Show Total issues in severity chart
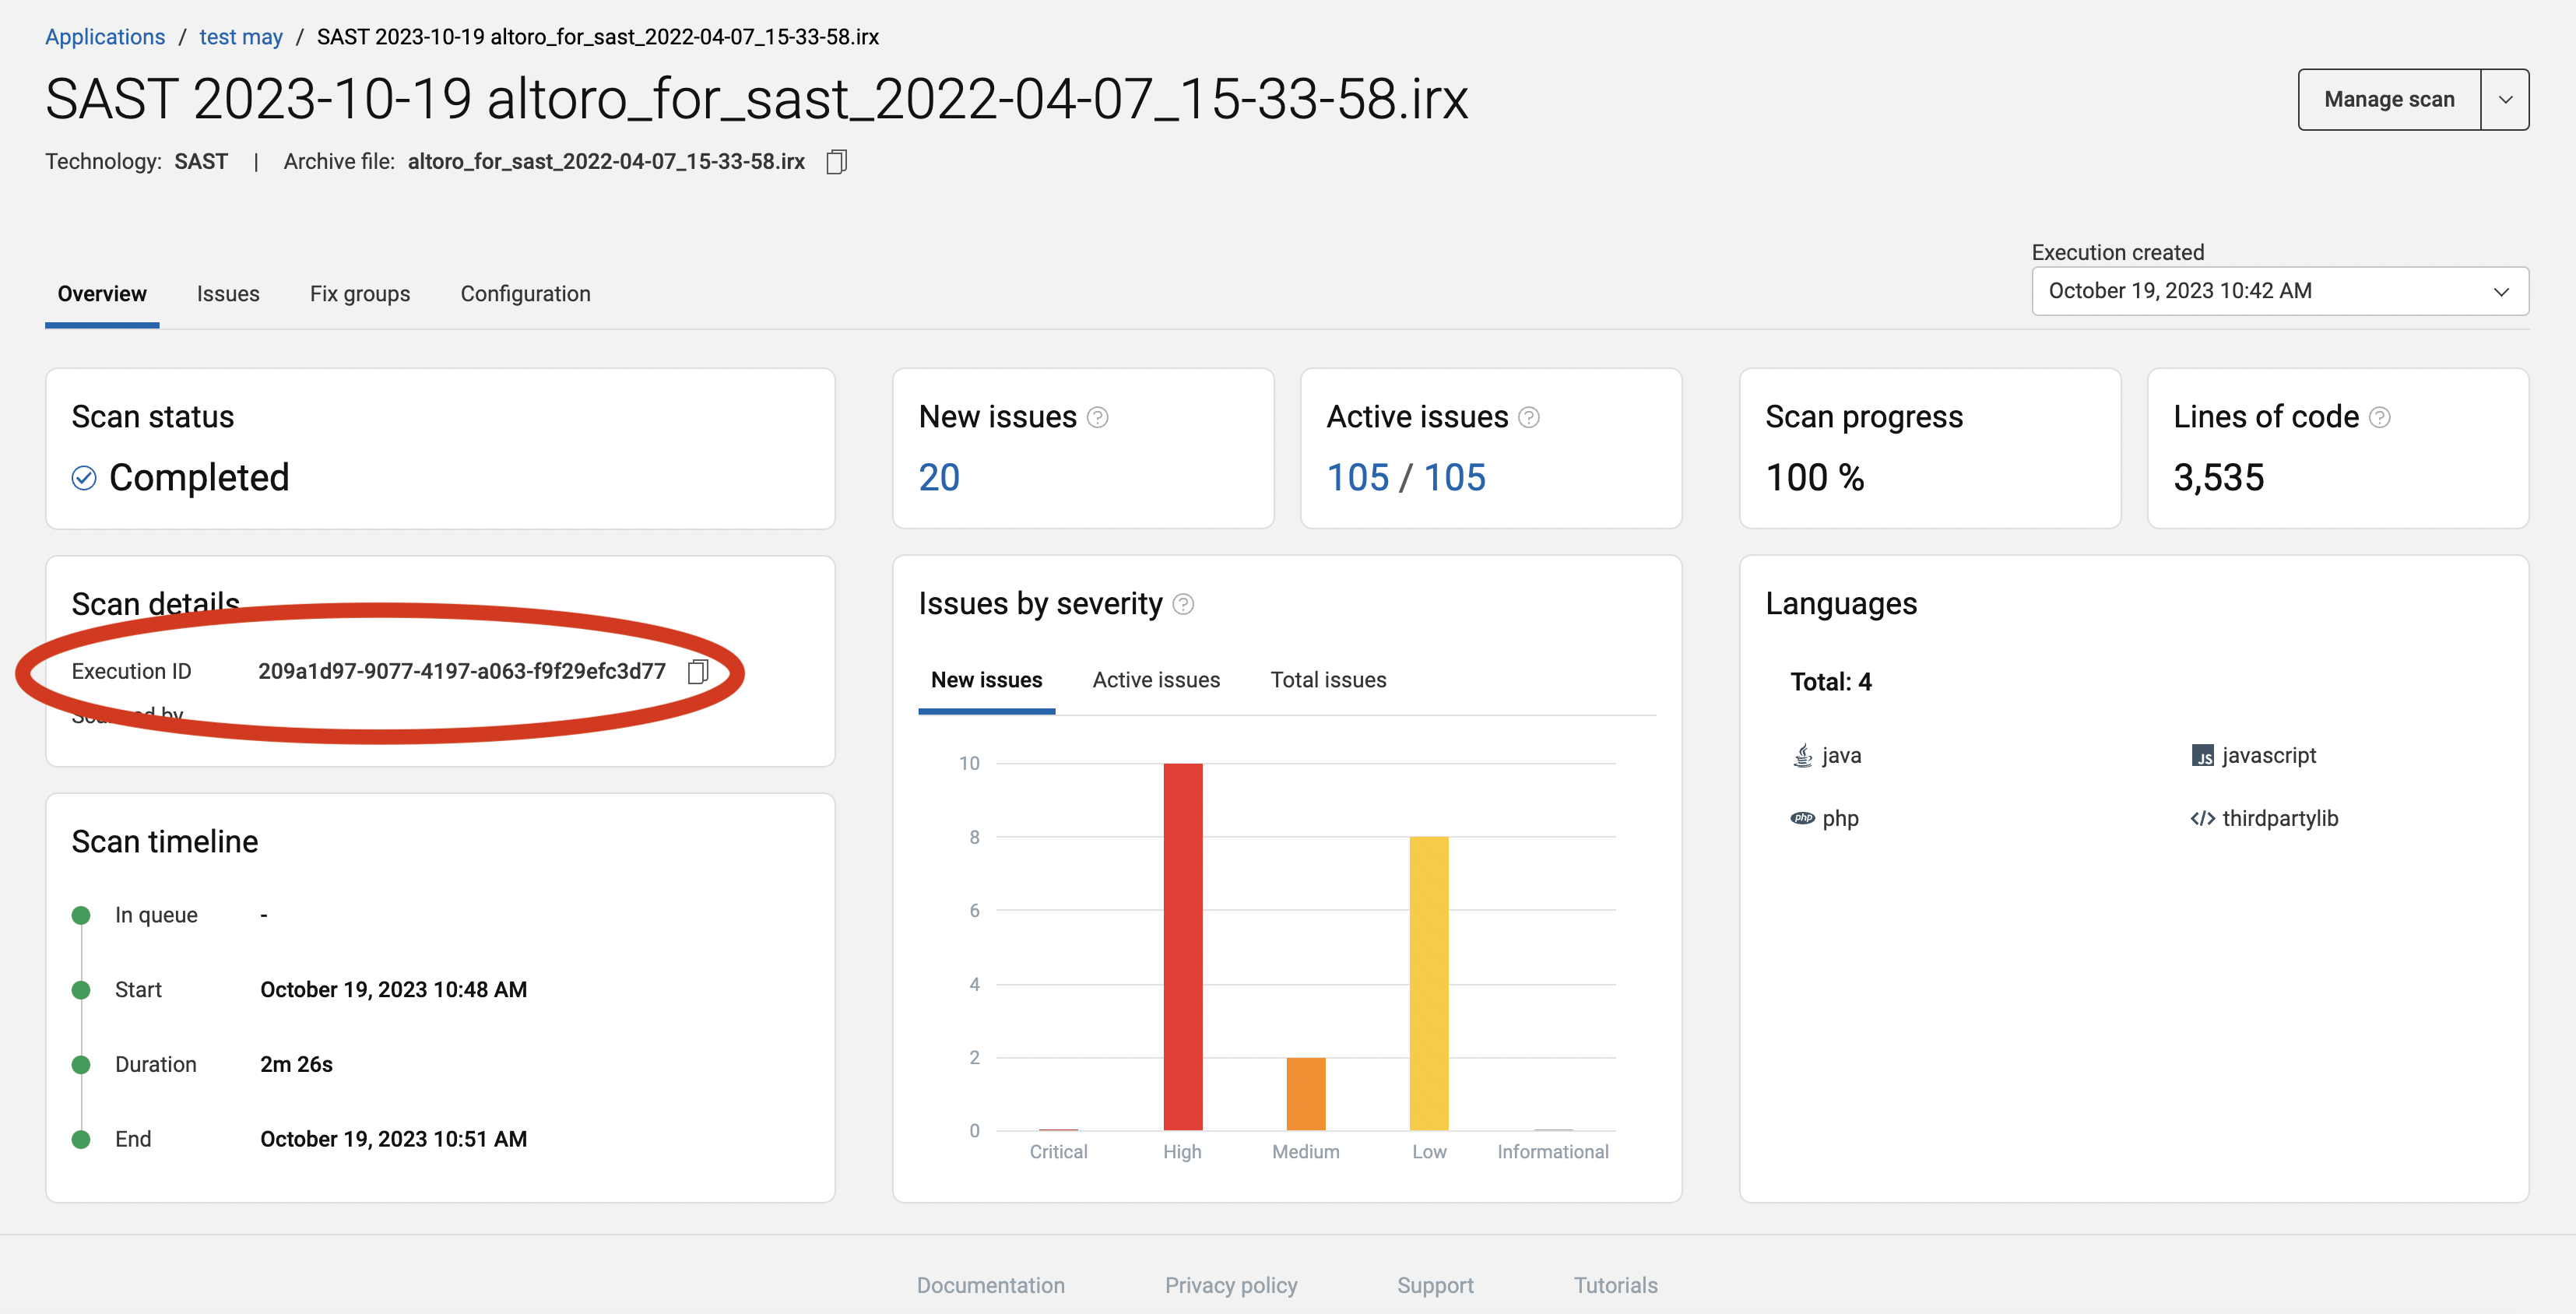The image size is (2576, 1314). pos(1328,680)
